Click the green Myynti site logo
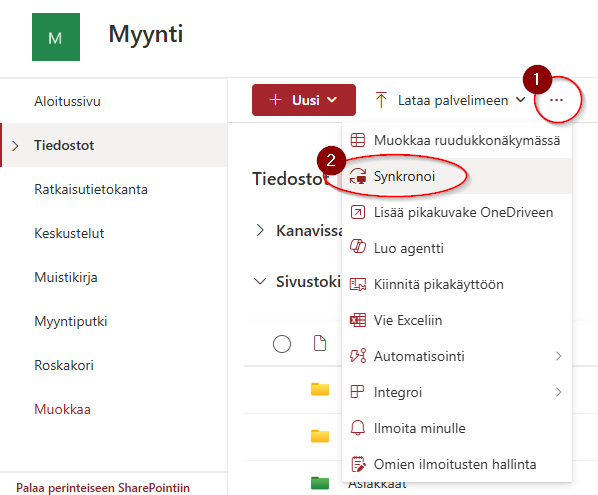This screenshot has height=495, width=598. click(x=56, y=37)
